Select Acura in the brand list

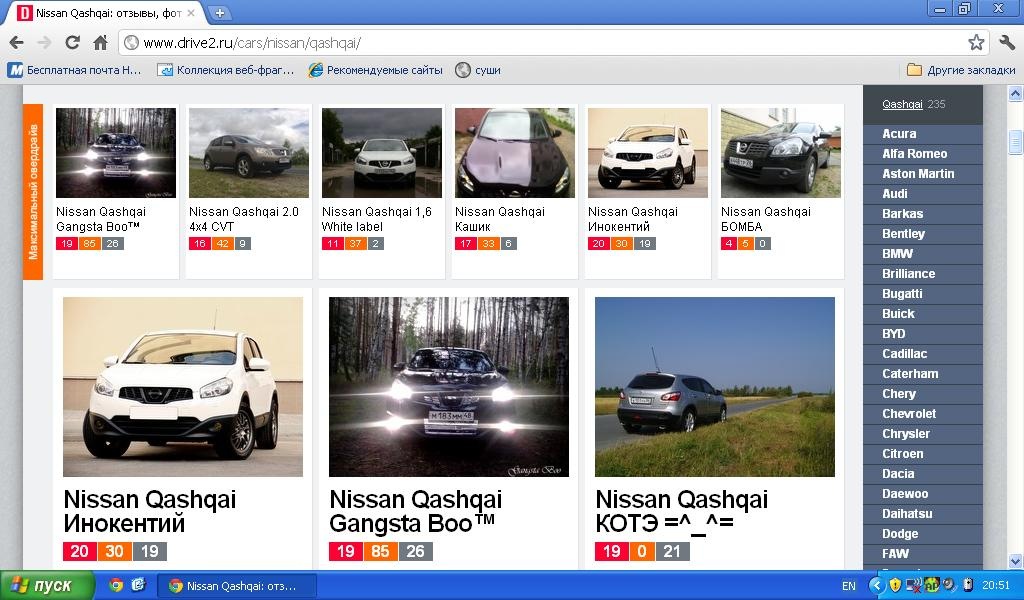tap(923, 134)
